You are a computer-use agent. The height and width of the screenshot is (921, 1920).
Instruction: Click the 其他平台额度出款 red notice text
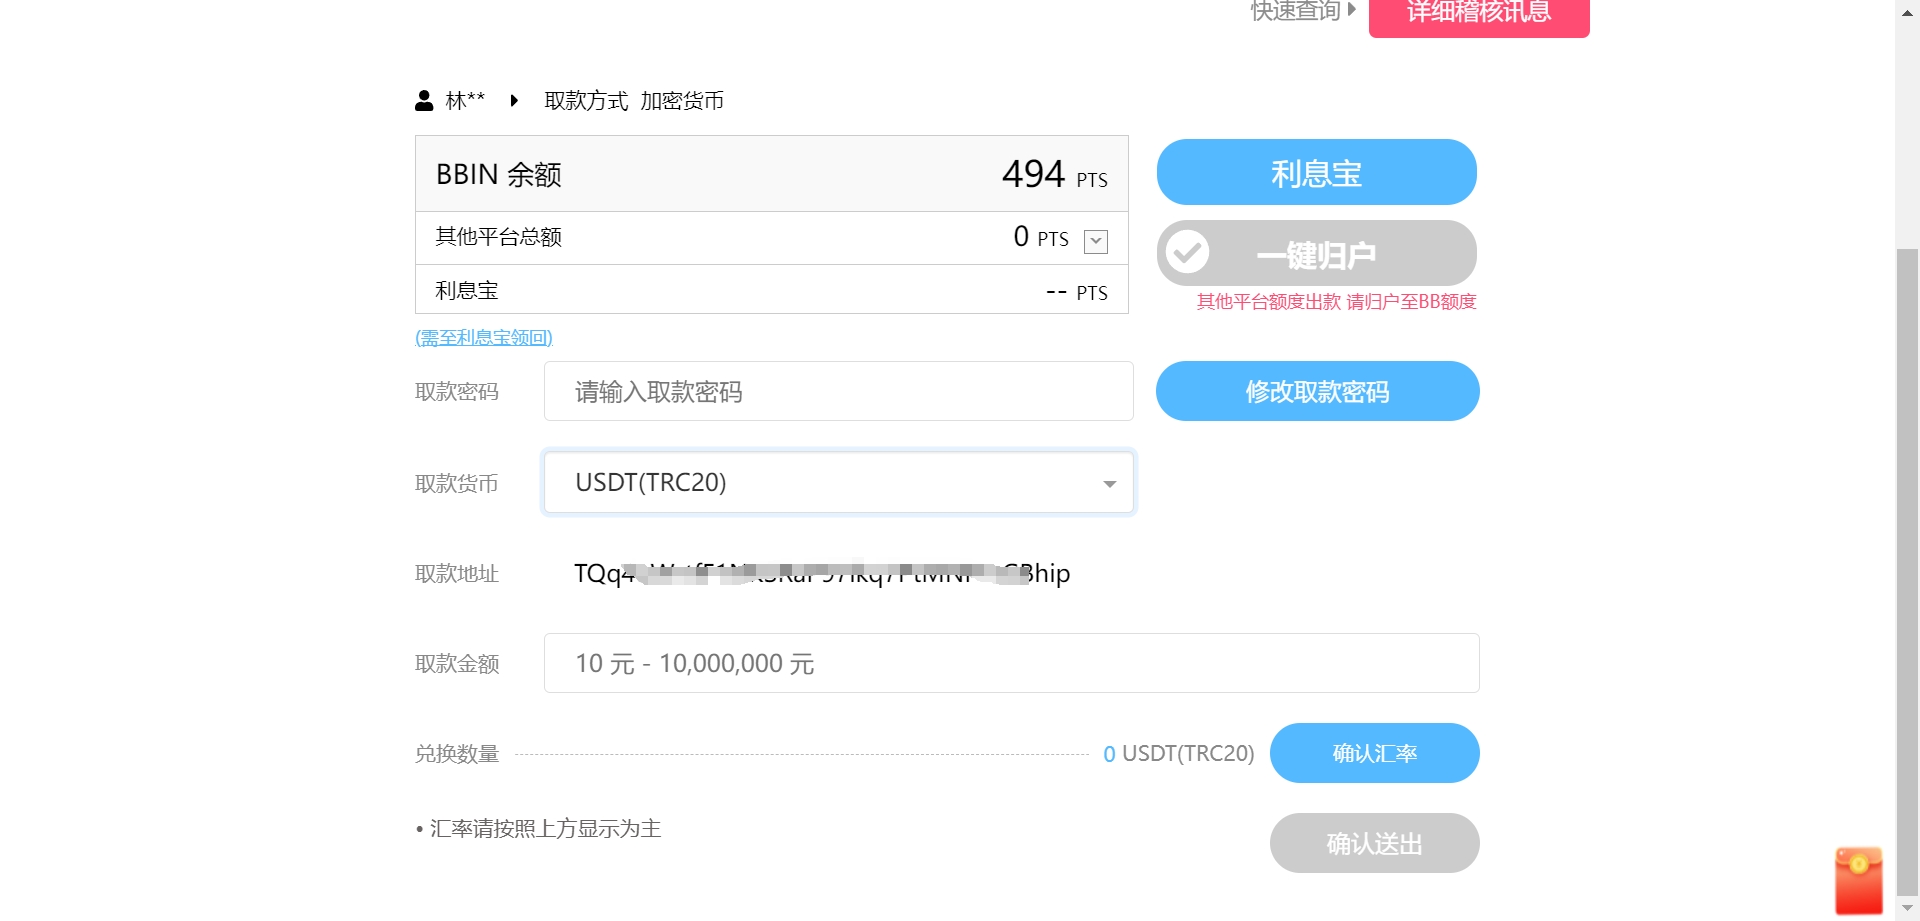1336,302
